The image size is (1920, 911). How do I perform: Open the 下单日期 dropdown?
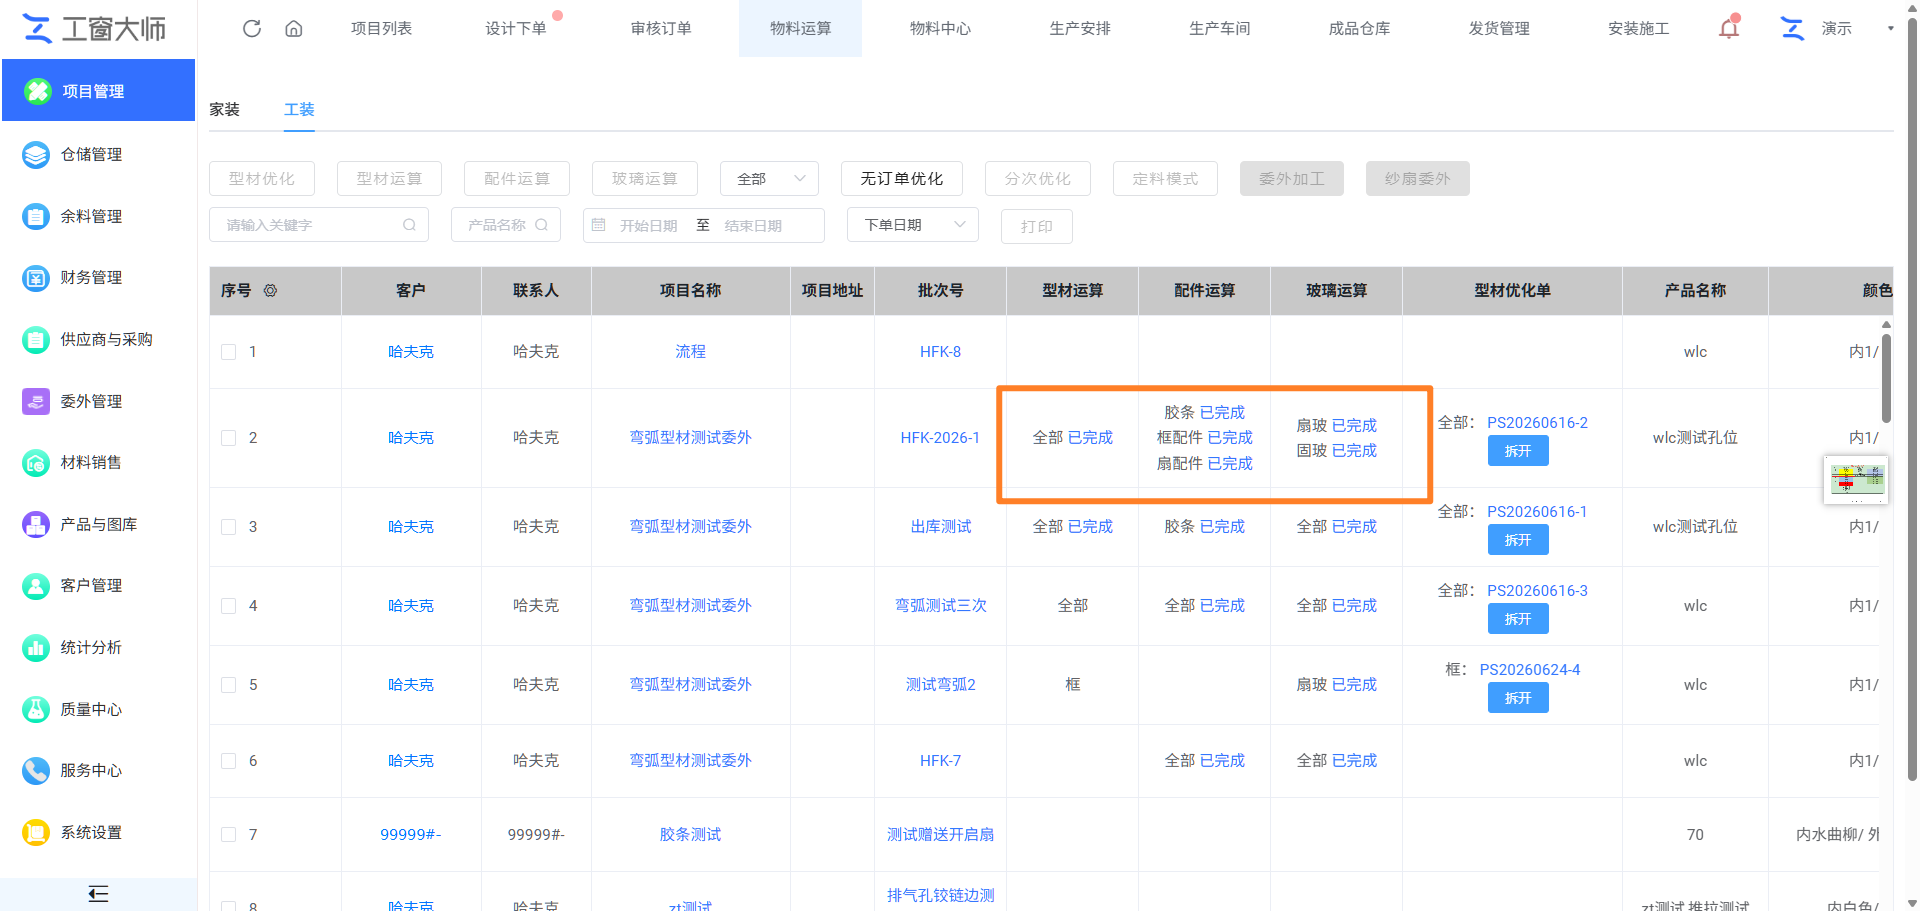click(x=913, y=225)
